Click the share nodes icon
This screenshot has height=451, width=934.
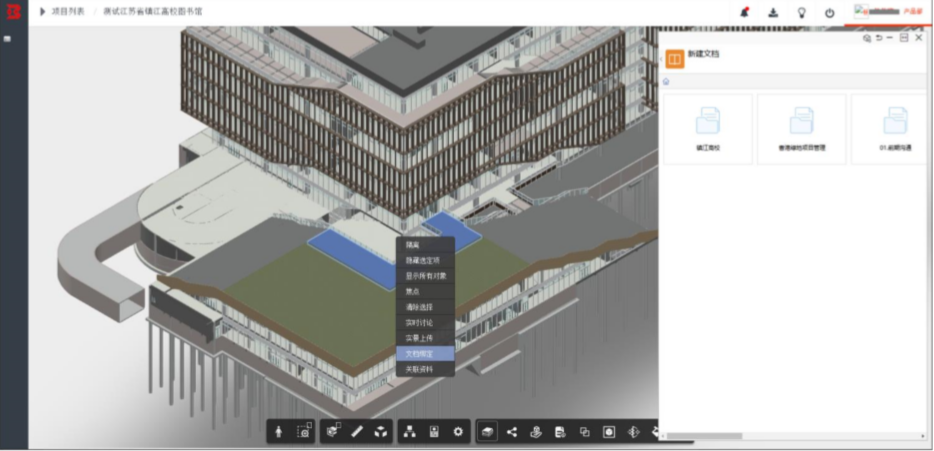(x=512, y=432)
